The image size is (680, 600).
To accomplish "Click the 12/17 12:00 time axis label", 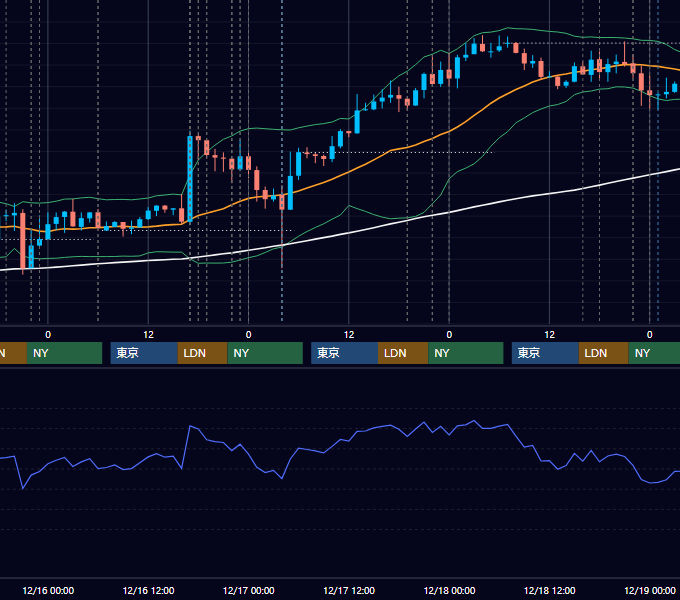I will (x=349, y=590).
